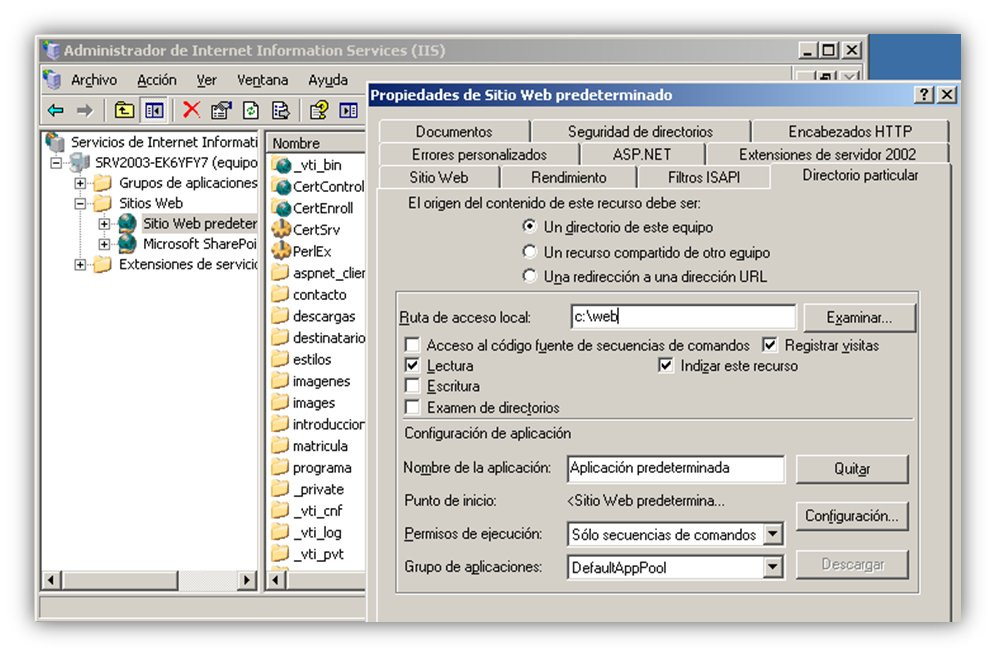
Task: Click the Nombre column header
Action: point(315,143)
